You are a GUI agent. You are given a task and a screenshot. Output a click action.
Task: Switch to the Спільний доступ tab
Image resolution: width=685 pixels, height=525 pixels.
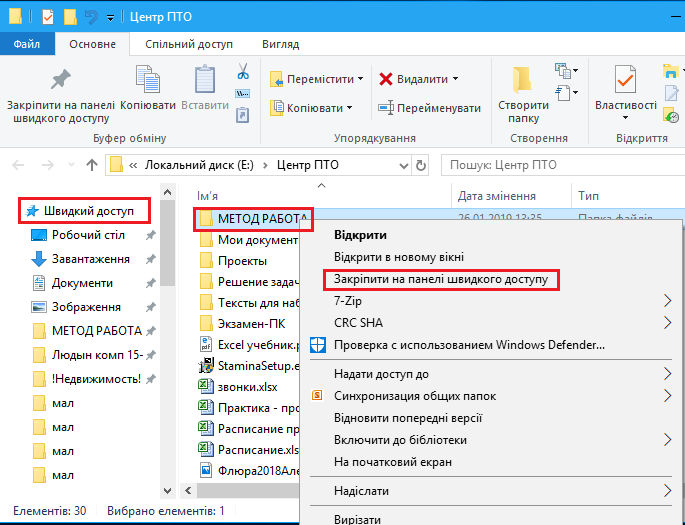coord(189,44)
